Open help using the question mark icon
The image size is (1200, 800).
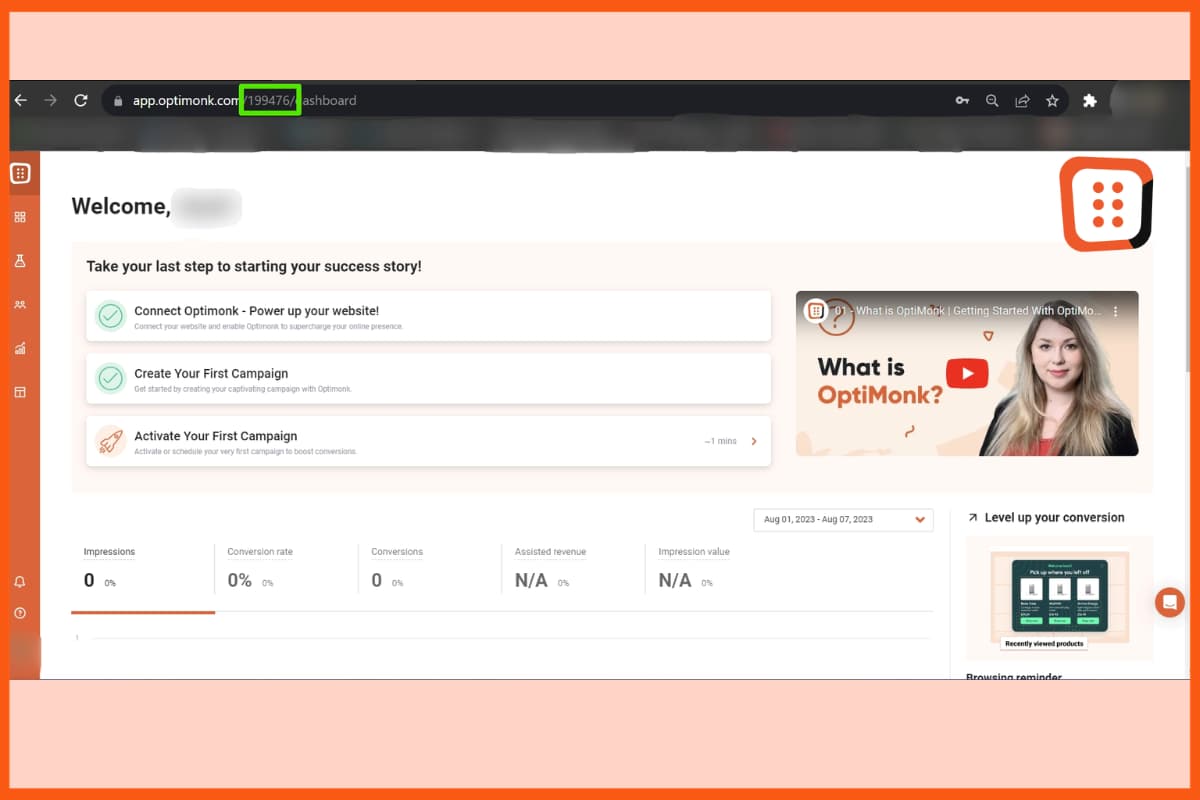[20, 612]
